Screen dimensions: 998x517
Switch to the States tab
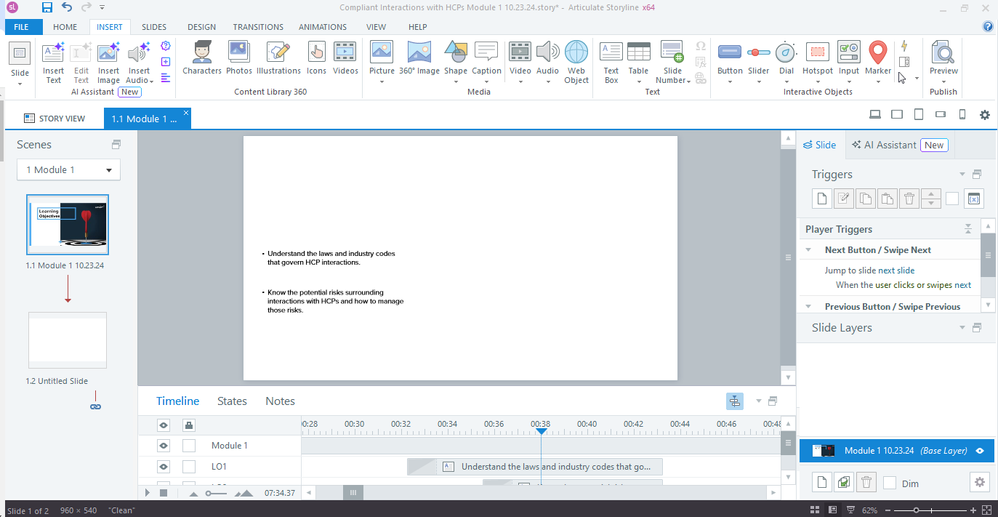click(232, 401)
